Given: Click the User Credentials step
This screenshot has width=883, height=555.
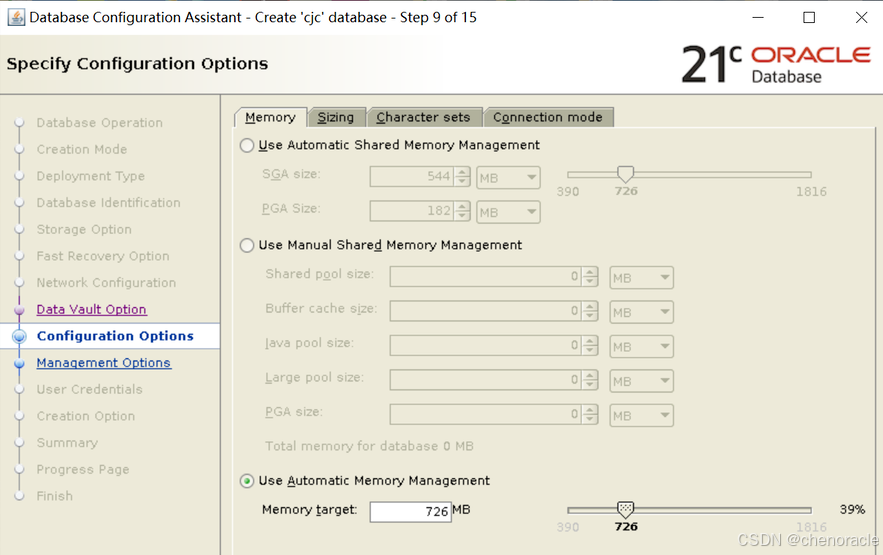Looking at the screenshot, I should tap(89, 390).
